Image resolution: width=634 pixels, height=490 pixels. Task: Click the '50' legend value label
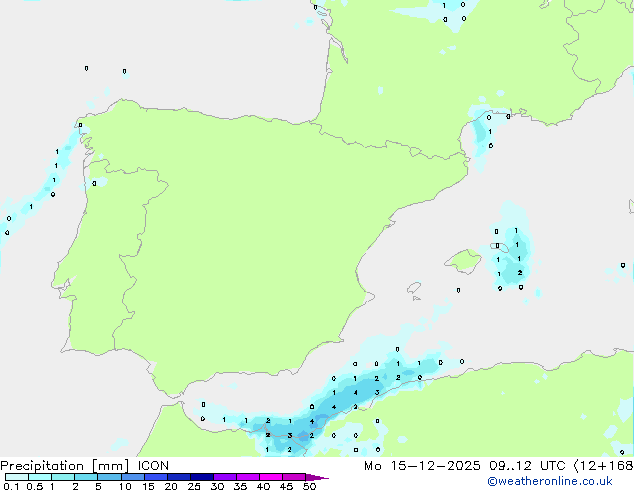tap(309, 486)
